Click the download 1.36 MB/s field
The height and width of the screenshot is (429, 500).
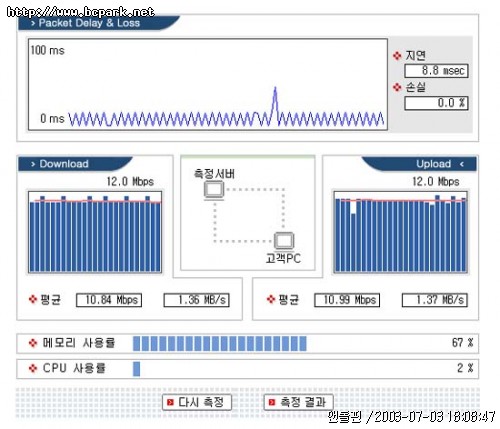point(197,300)
